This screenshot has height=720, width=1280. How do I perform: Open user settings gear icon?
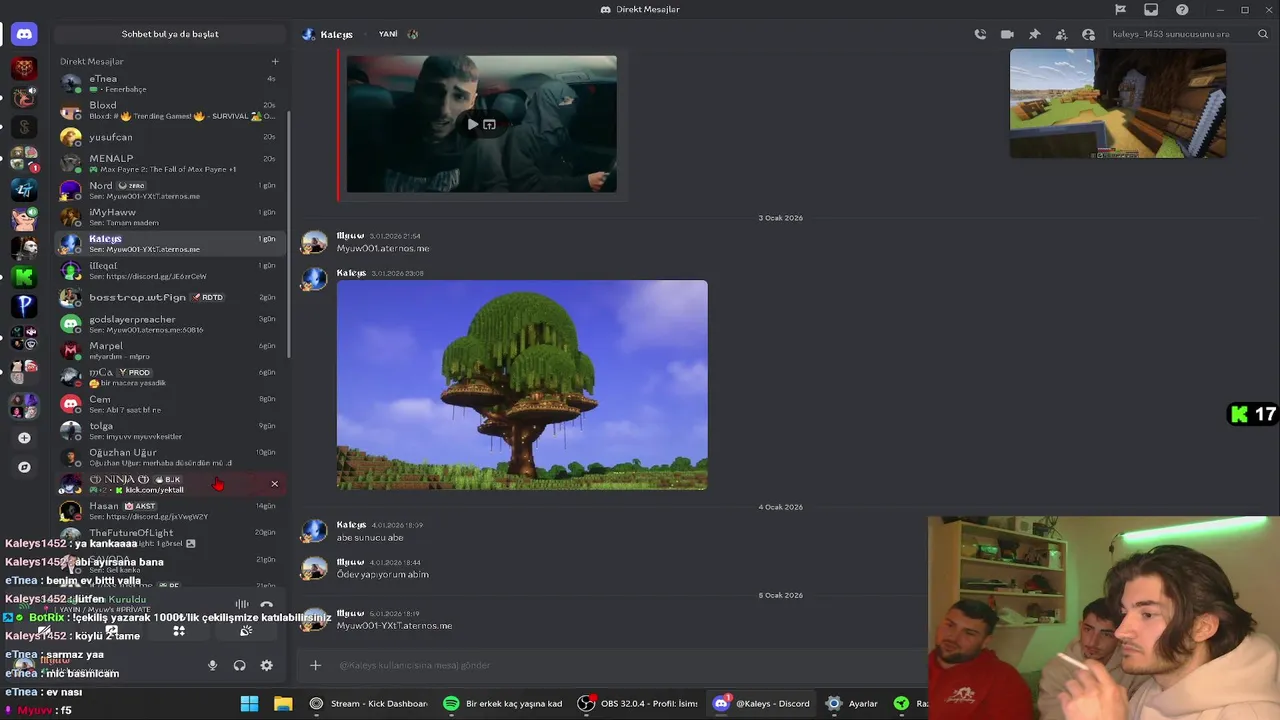(266, 666)
